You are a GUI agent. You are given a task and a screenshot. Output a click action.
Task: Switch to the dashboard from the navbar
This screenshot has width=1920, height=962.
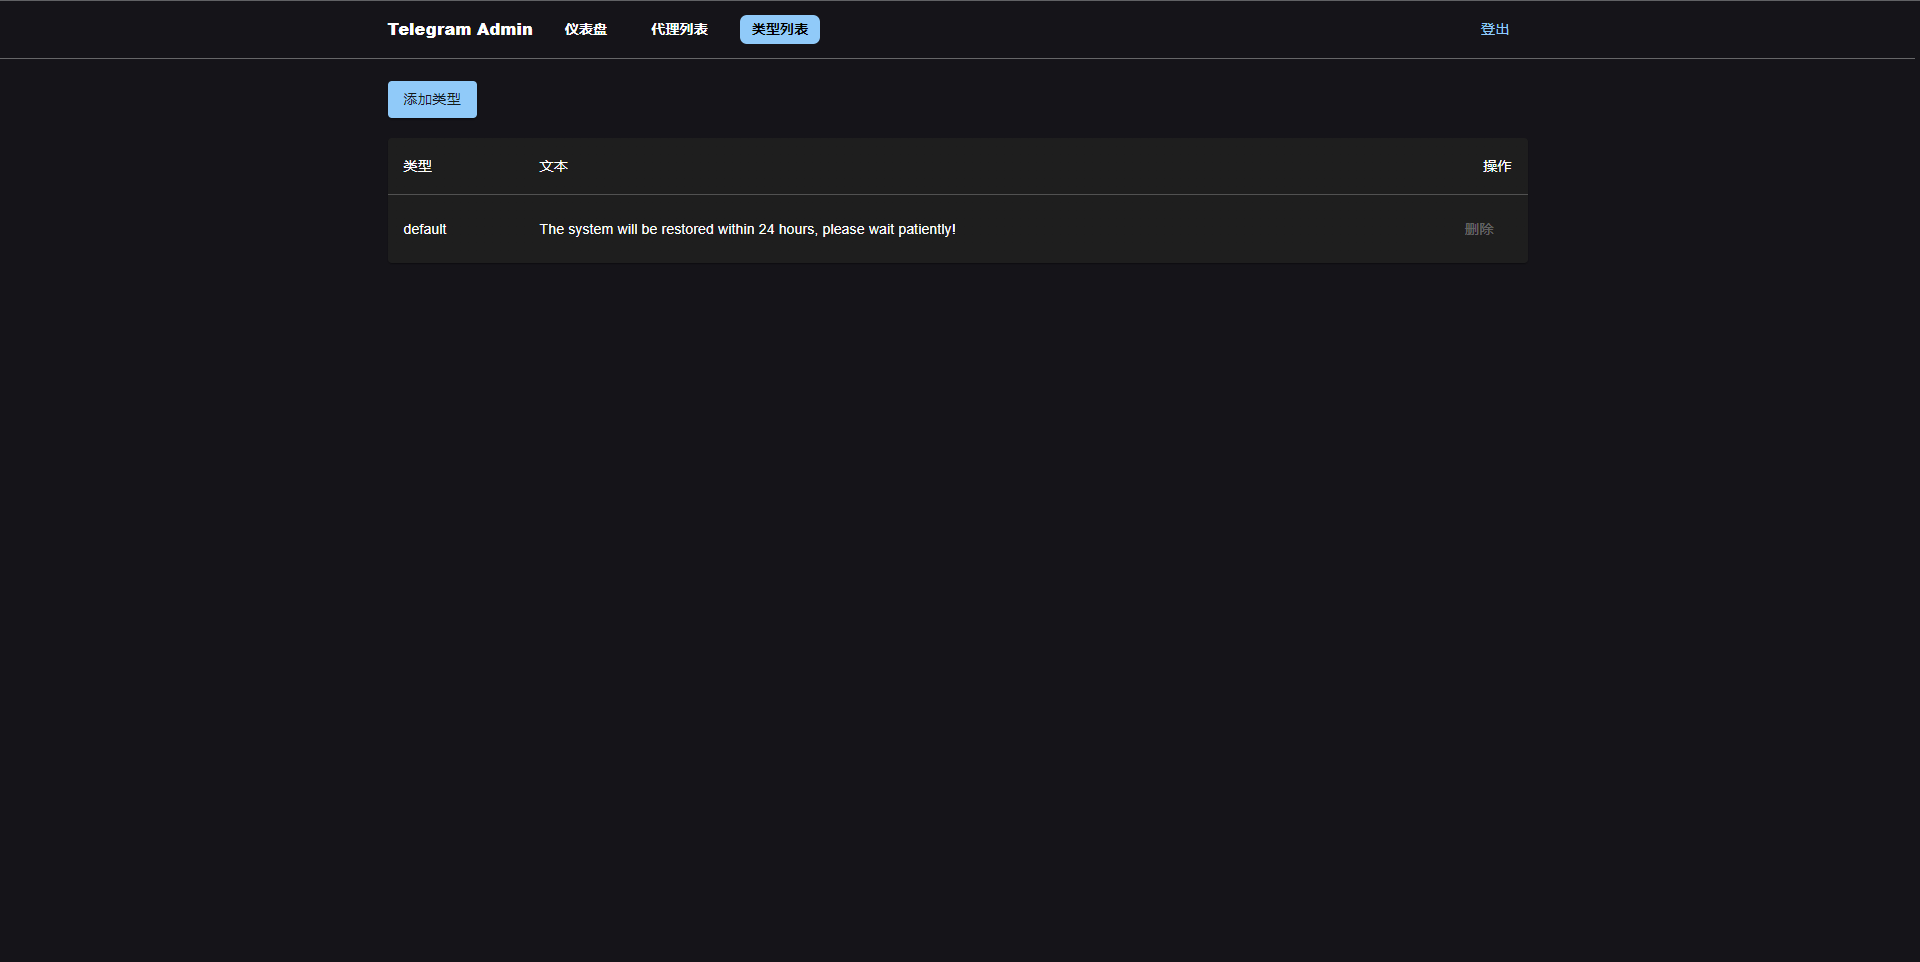[585, 29]
